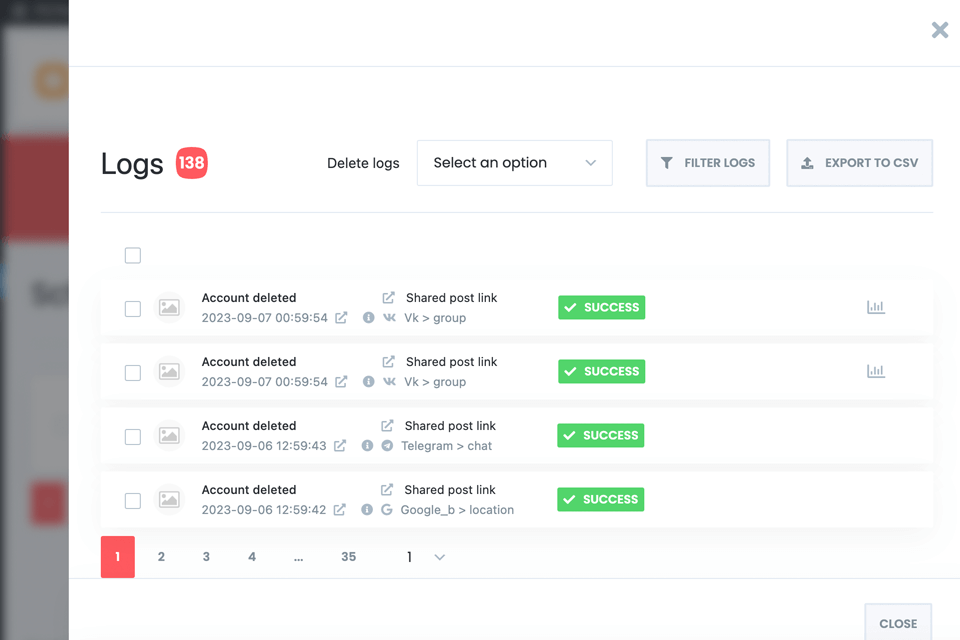Open external link icon beside first row timestamp

[341, 318]
